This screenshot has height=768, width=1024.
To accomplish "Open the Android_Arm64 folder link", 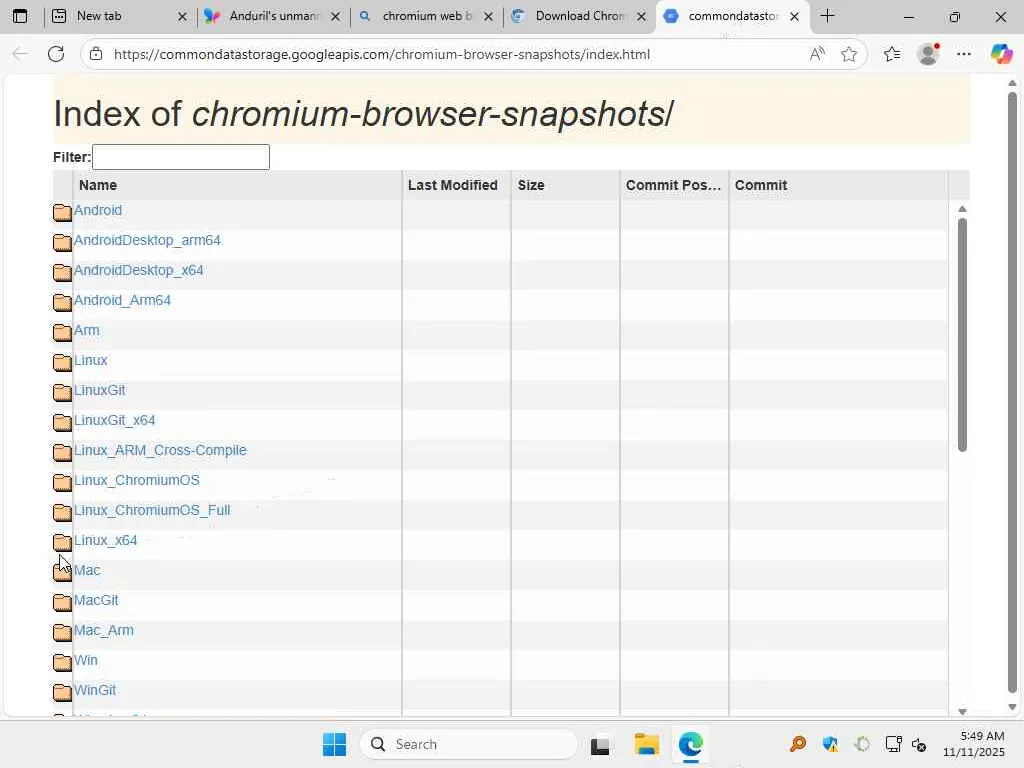I will click(x=122, y=300).
